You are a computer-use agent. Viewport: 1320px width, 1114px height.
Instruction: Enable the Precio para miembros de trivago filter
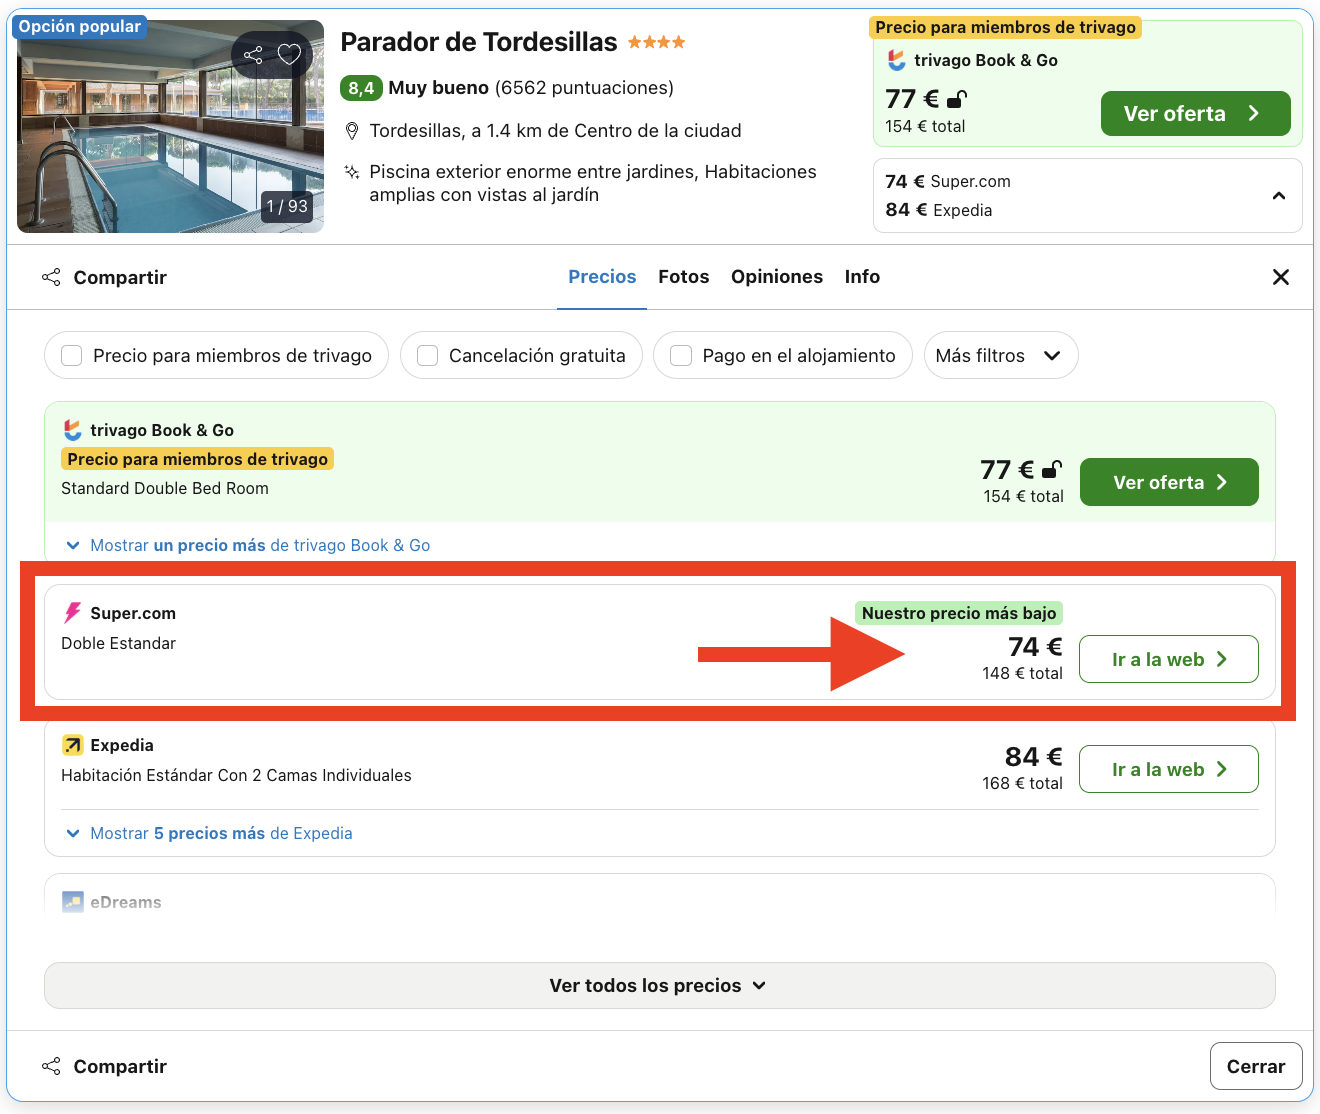click(71, 355)
